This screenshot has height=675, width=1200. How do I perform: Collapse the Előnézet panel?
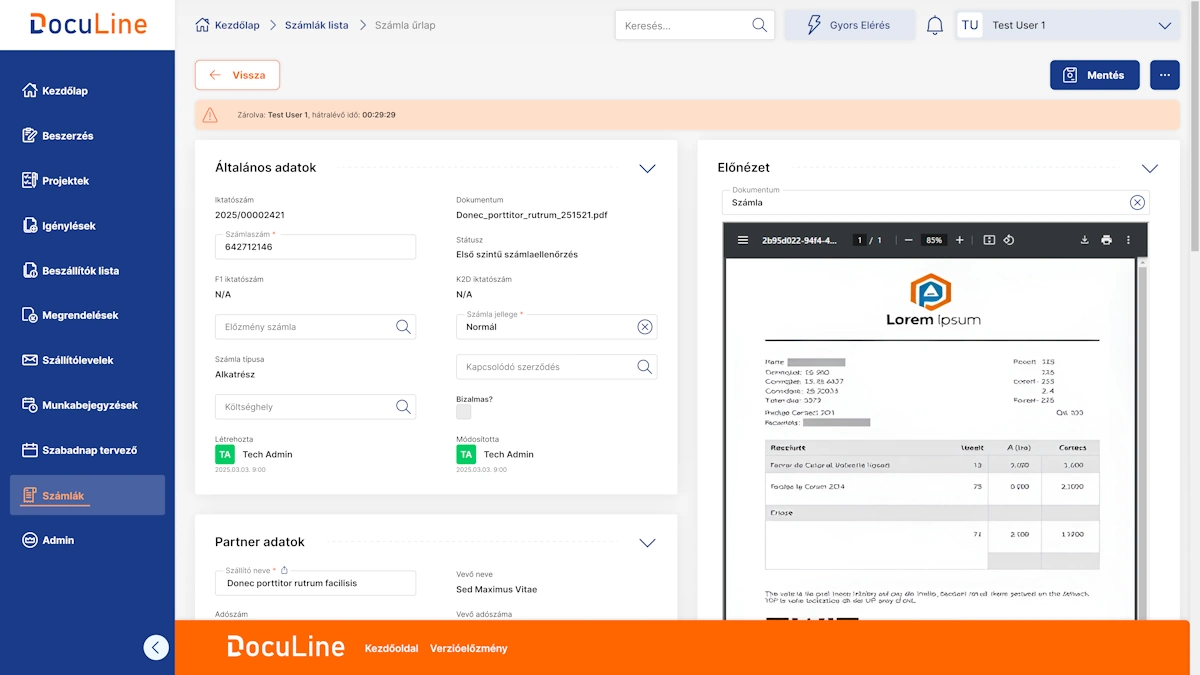[1150, 168]
